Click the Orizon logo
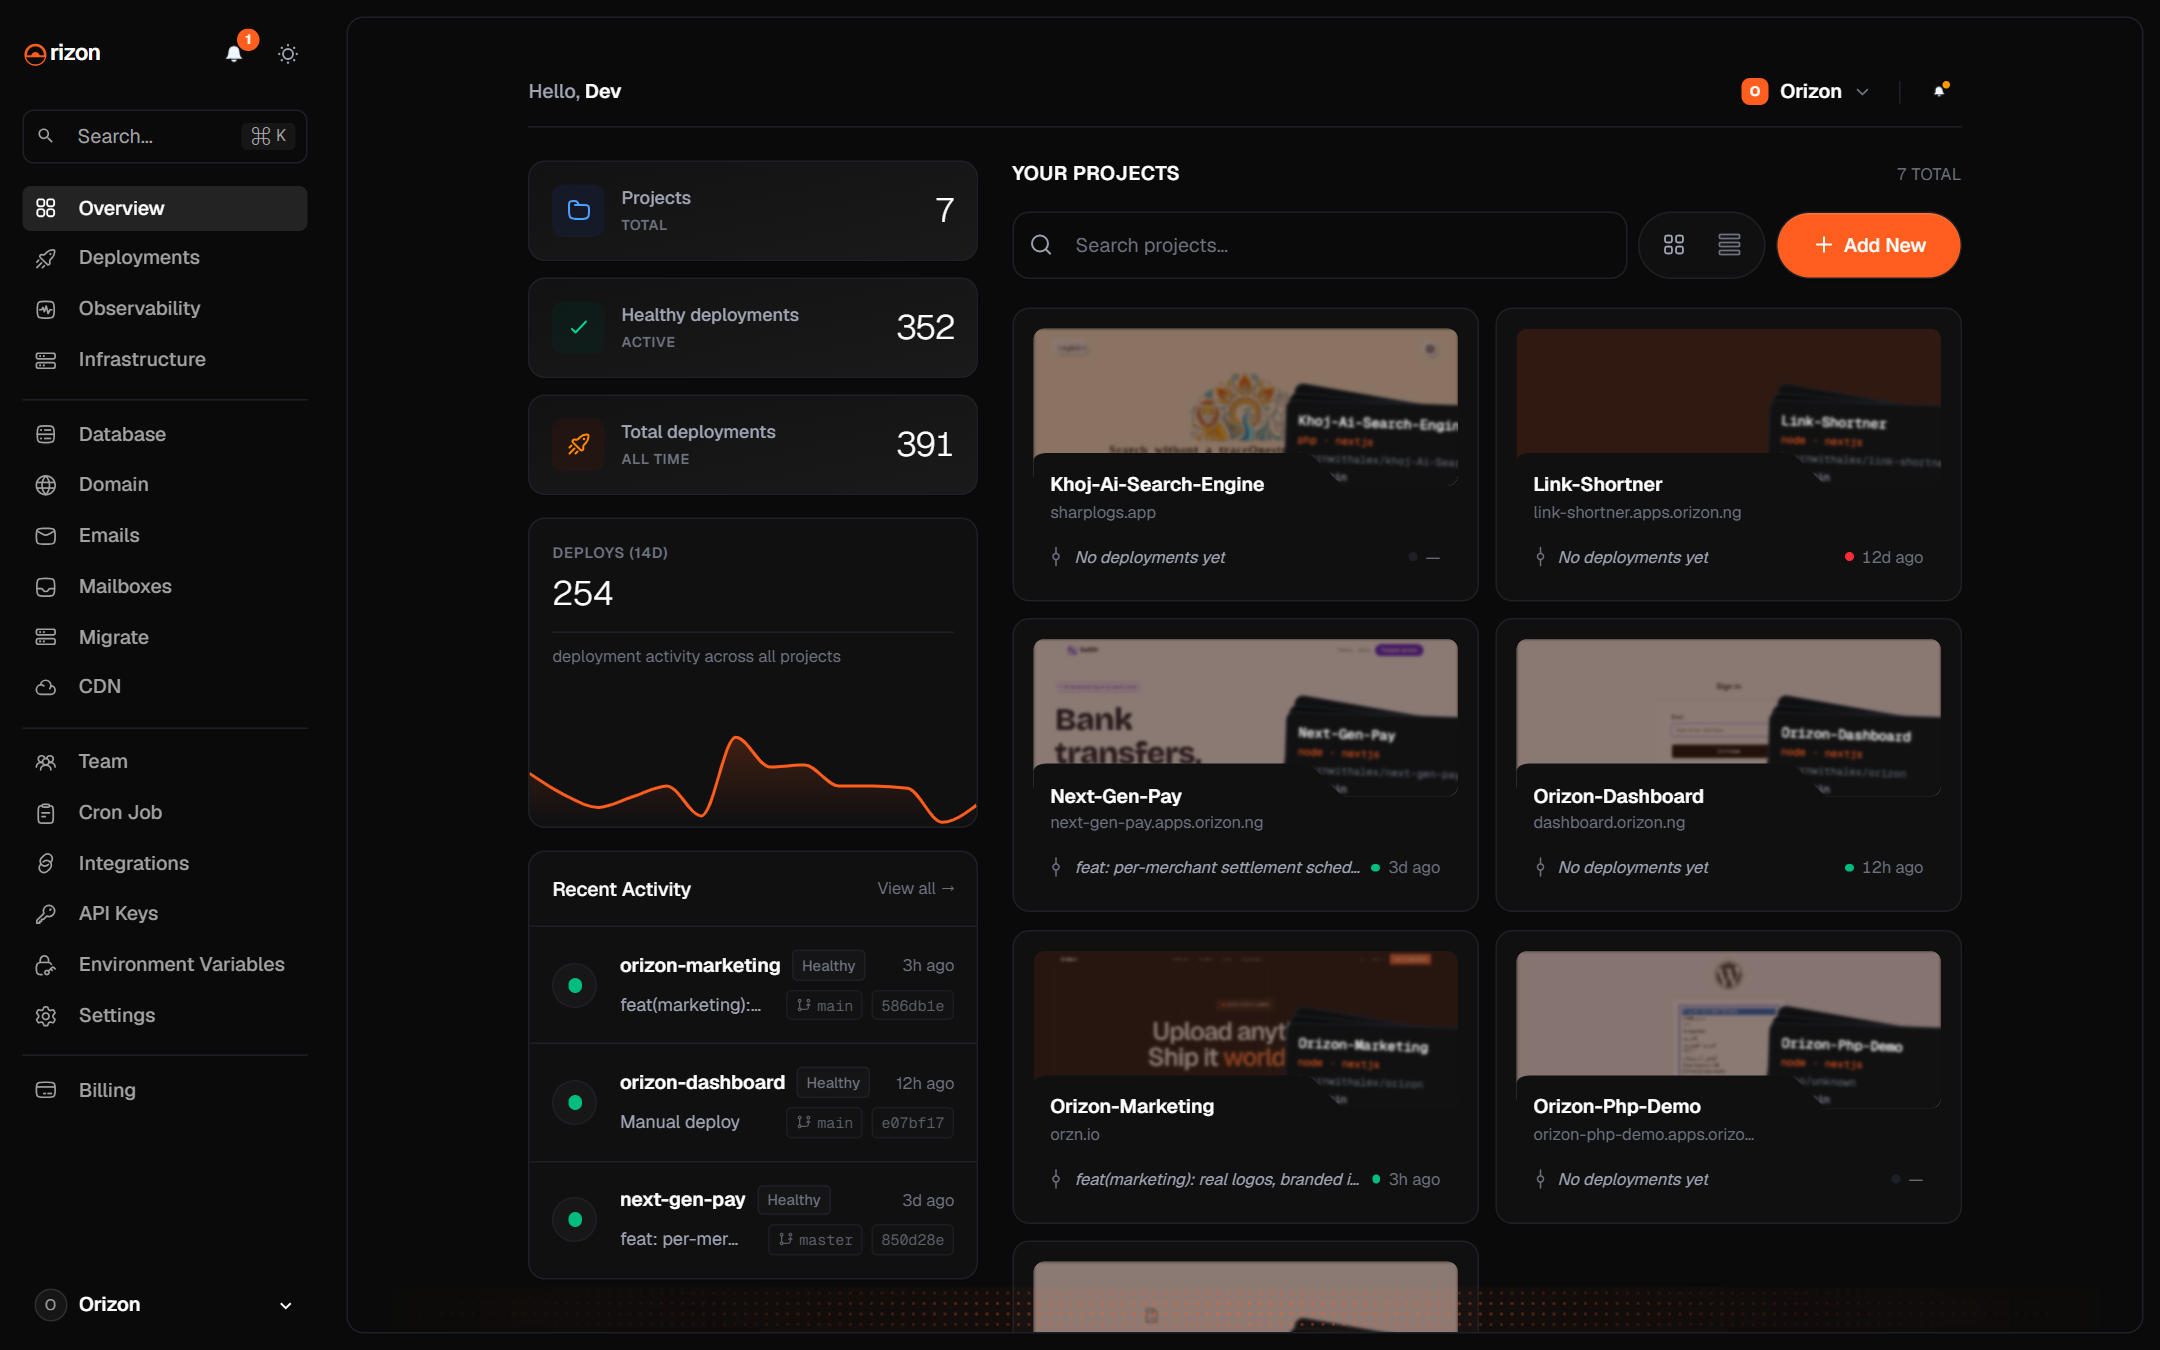The width and height of the screenshot is (2160, 1350). click(62, 53)
